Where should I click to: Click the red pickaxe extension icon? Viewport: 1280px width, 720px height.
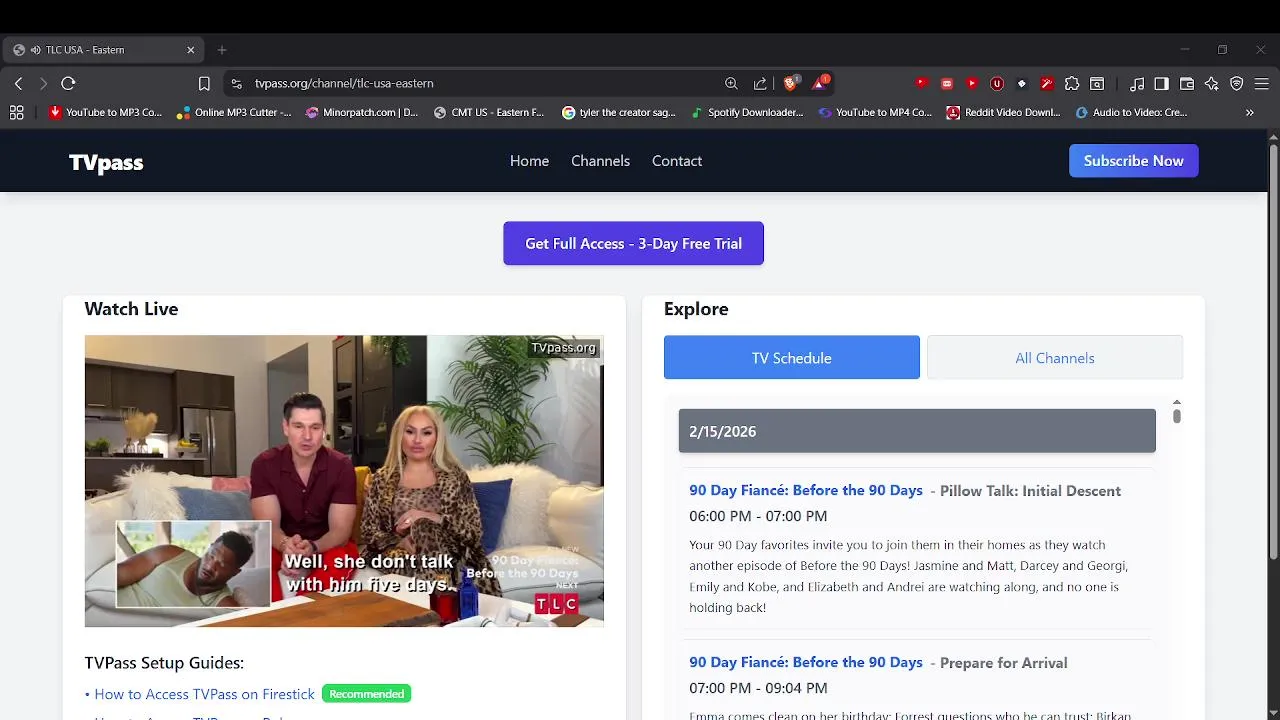[x=1047, y=84]
